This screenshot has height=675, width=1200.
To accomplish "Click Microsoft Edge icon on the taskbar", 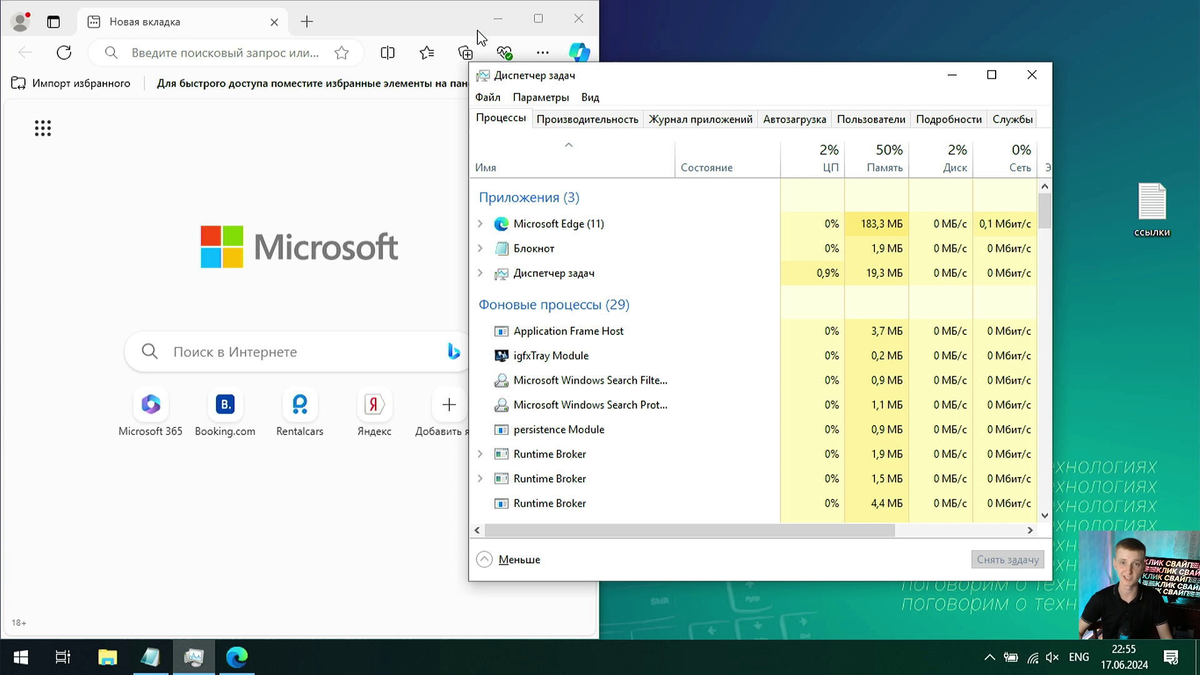I will (x=237, y=657).
